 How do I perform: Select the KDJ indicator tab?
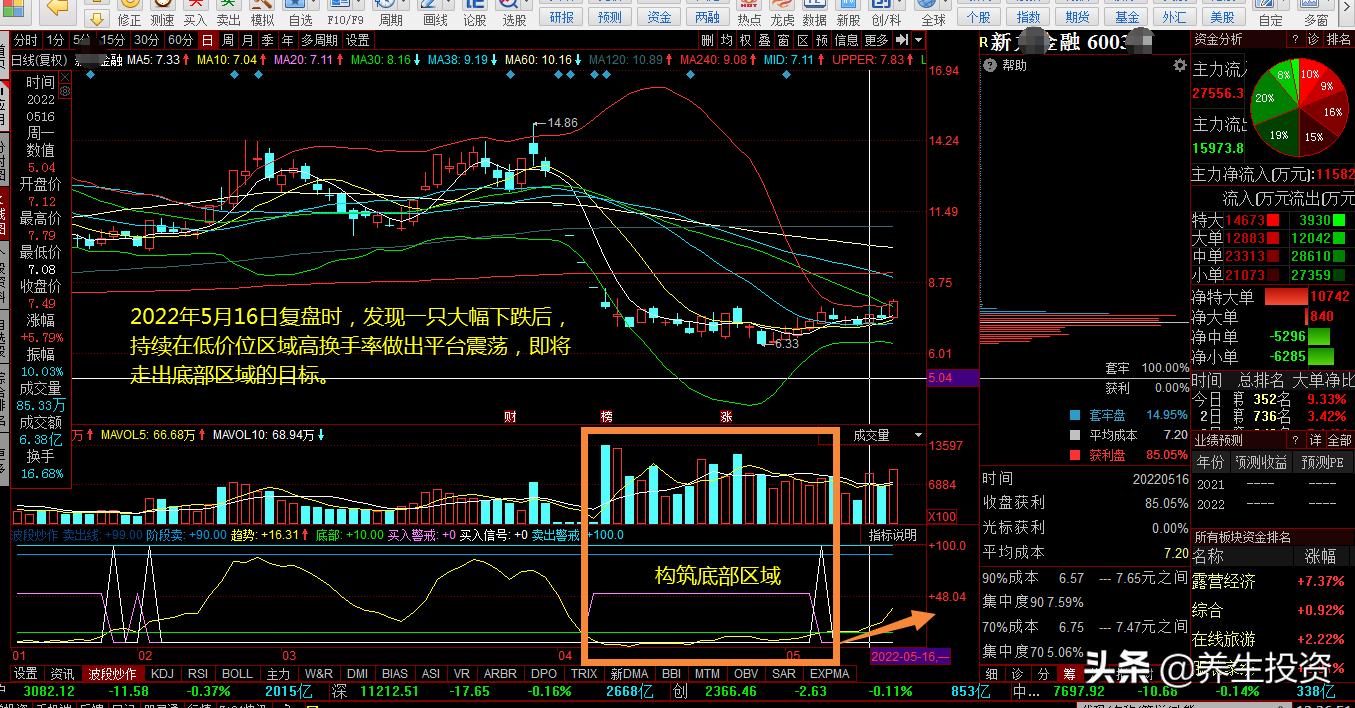click(x=161, y=674)
